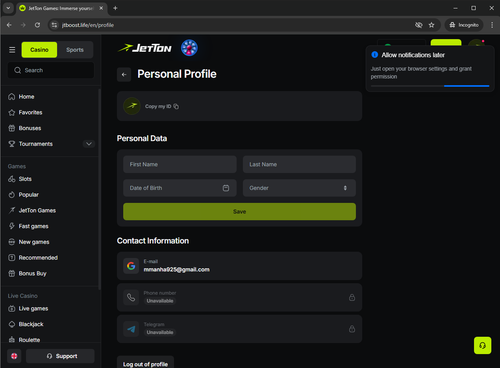Click the lock icon in Phone number row
Viewport: 500px width, 368px height.
point(352,297)
